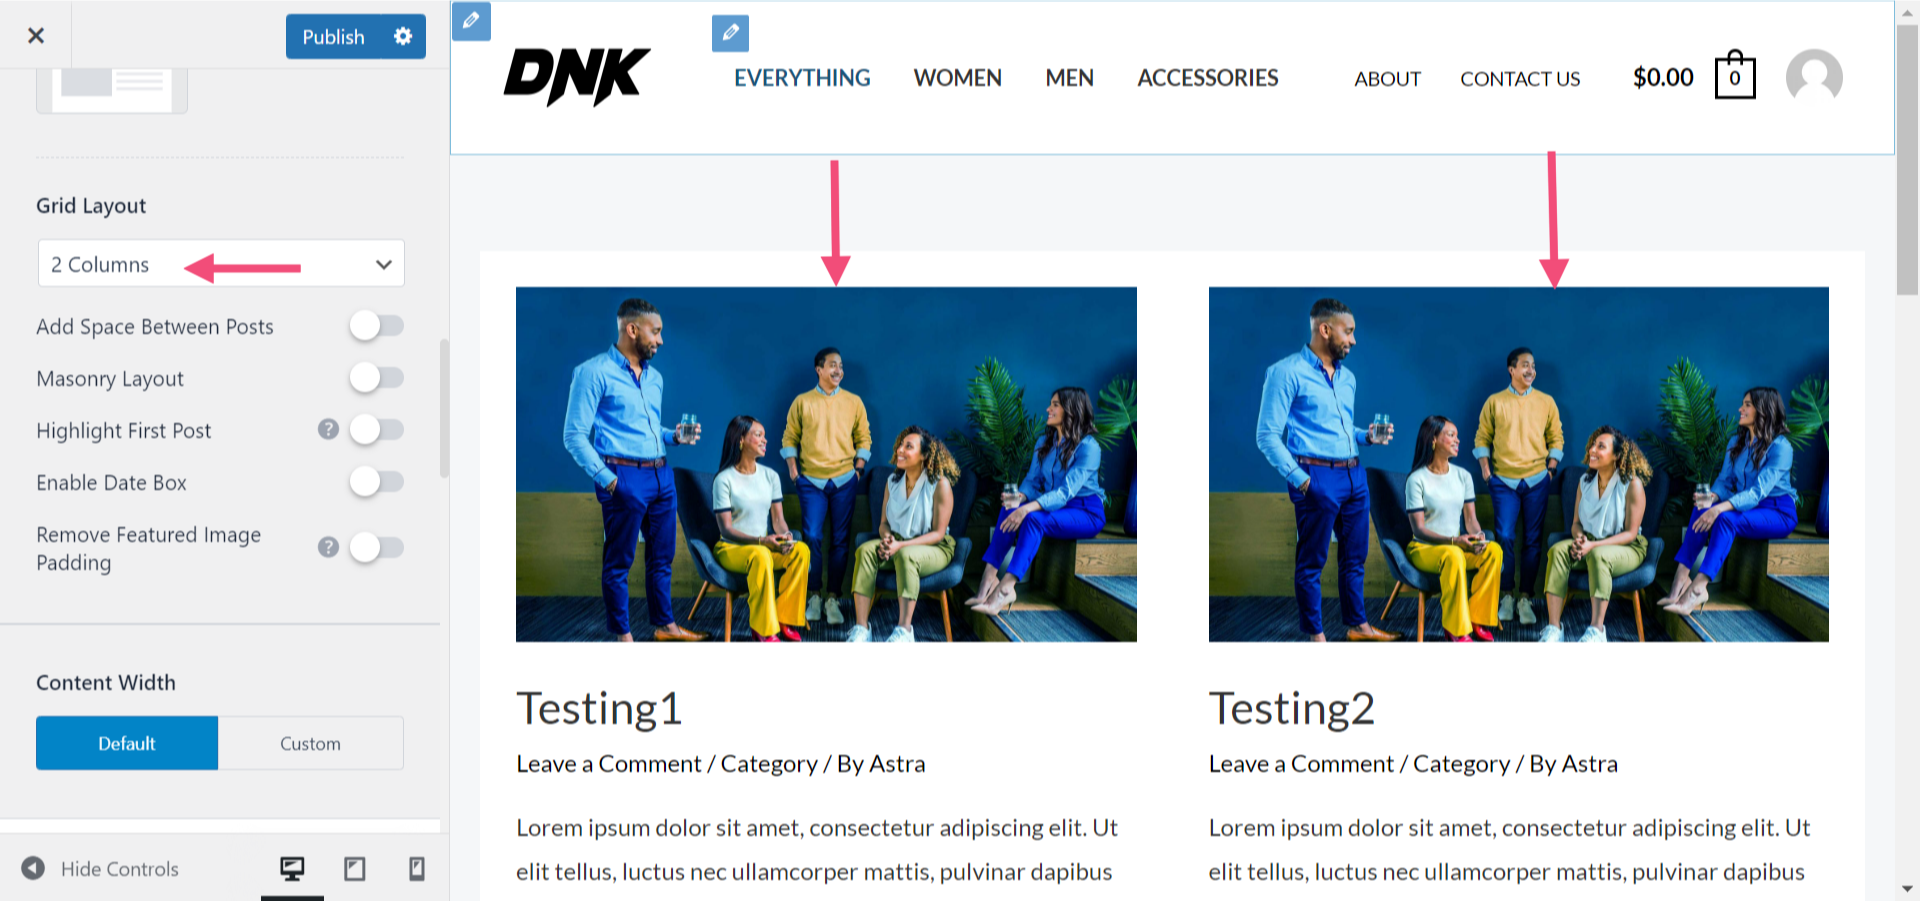
Task: Switch Content Width to Custom
Action: pos(310,743)
